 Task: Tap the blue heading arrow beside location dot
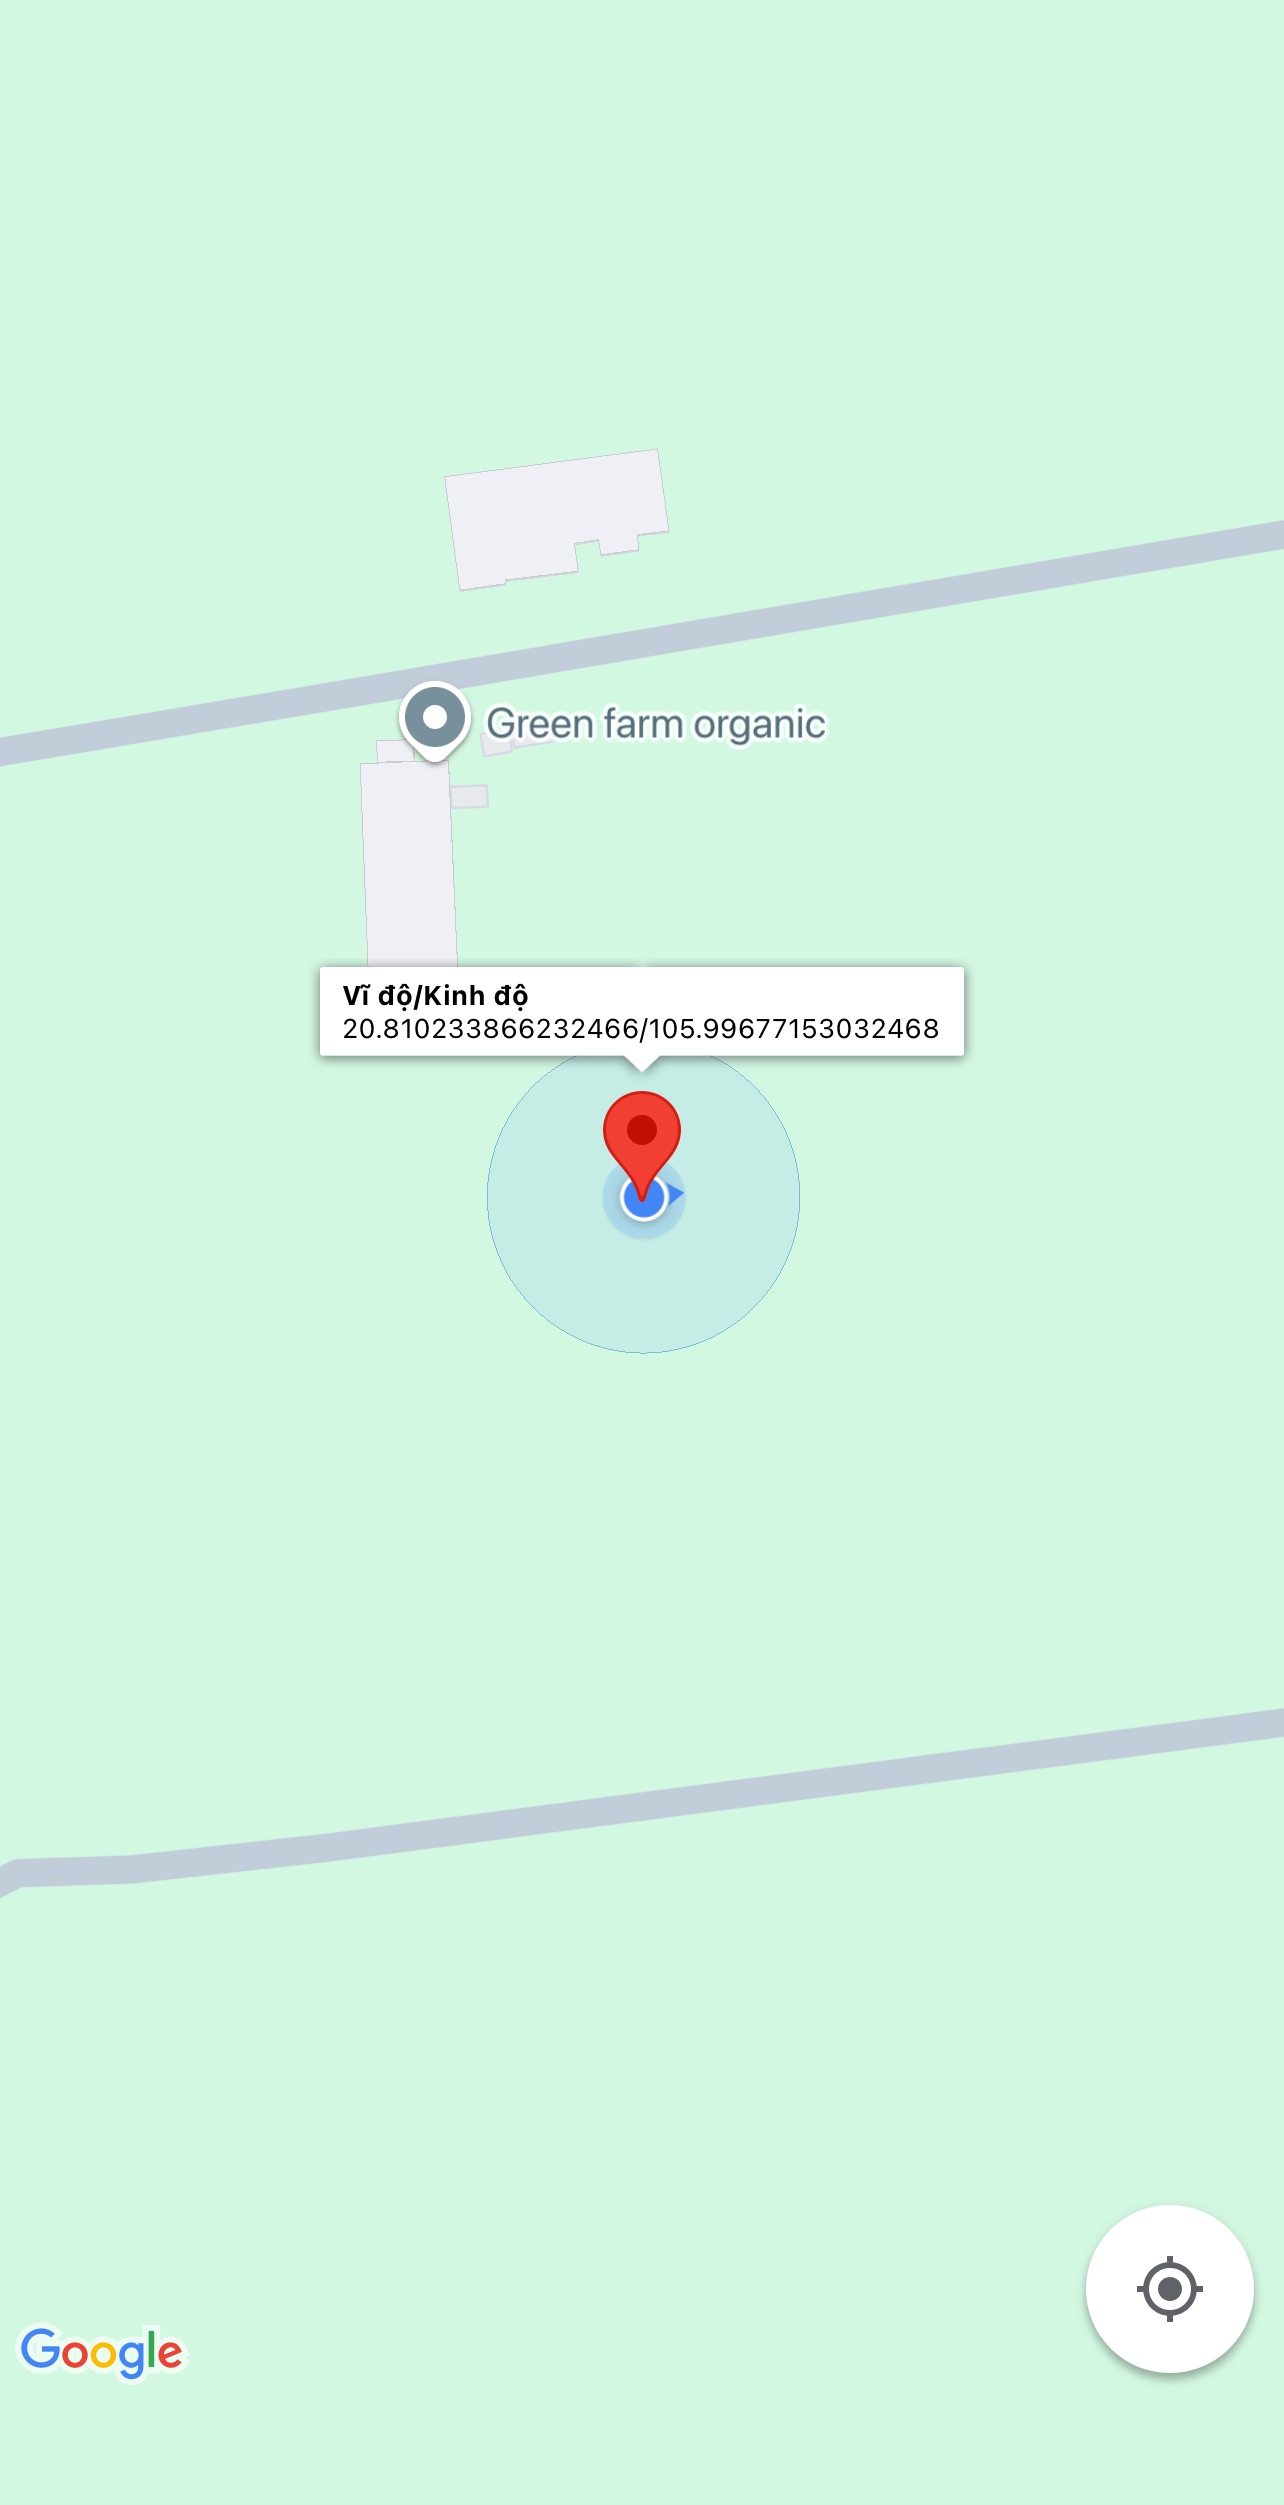(676, 1194)
